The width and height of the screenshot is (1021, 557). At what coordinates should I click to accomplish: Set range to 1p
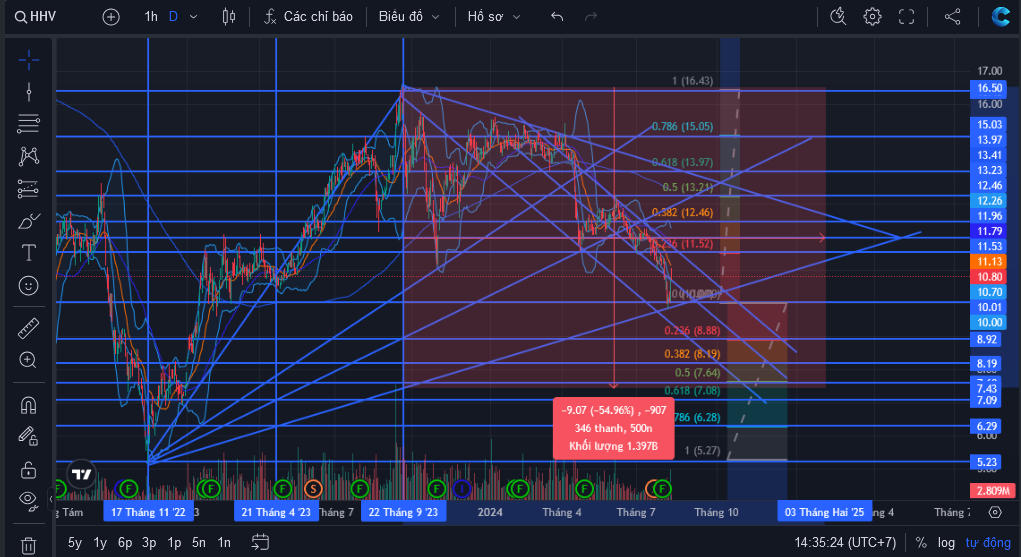[174, 543]
